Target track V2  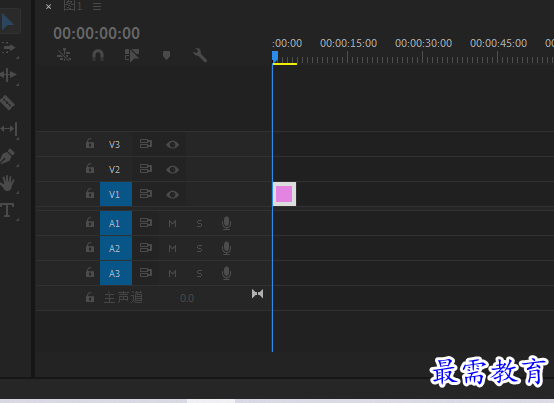(114, 170)
